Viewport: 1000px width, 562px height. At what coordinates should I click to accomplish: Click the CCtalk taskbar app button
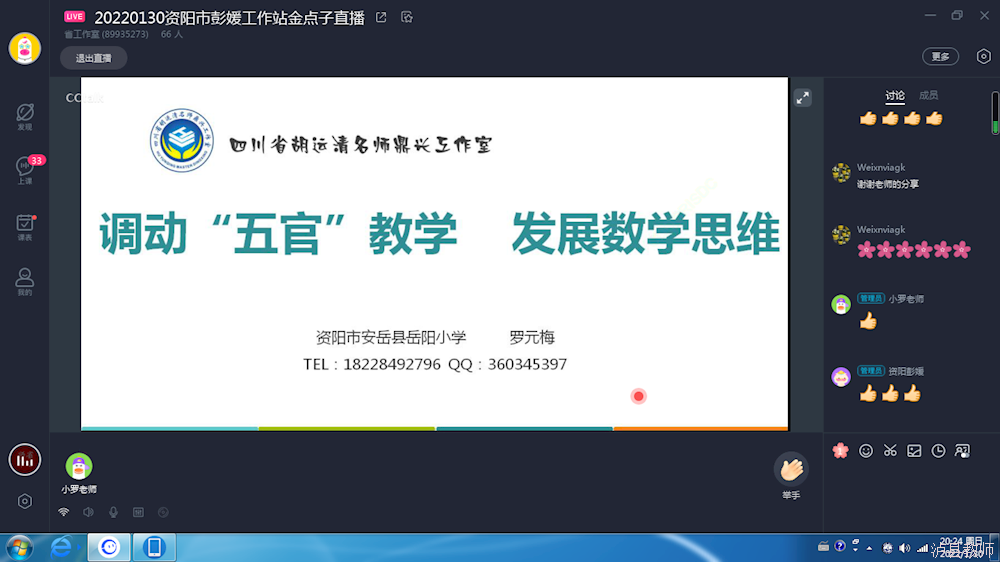[x=109, y=547]
